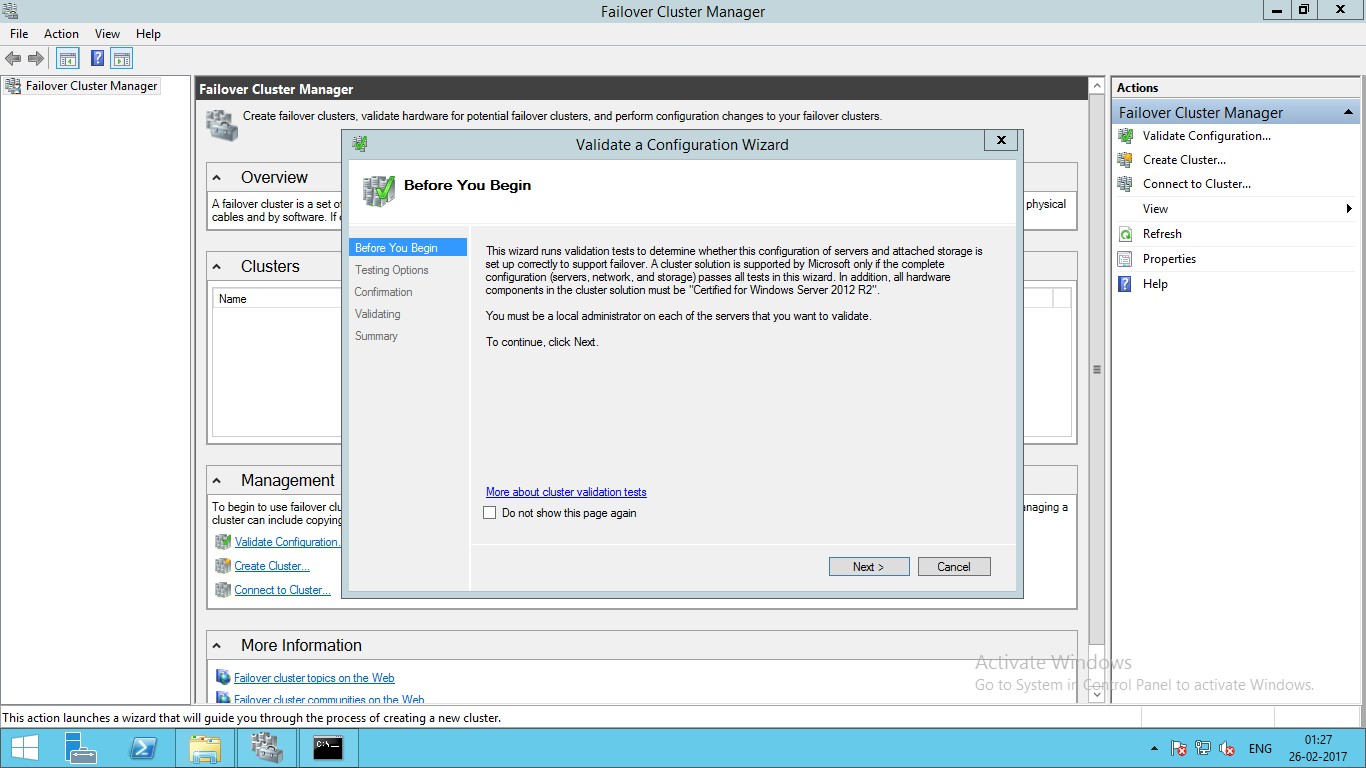The width and height of the screenshot is (1366, 768).
Task: Select the Testing Options wizard step
Action: pos(392,270)
